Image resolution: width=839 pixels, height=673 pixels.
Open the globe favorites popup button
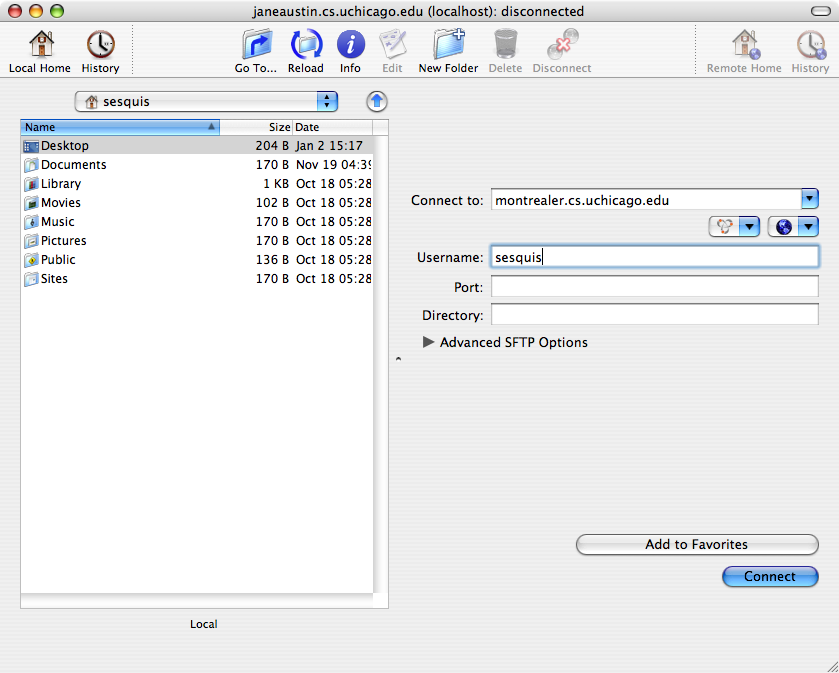(794, 227)
